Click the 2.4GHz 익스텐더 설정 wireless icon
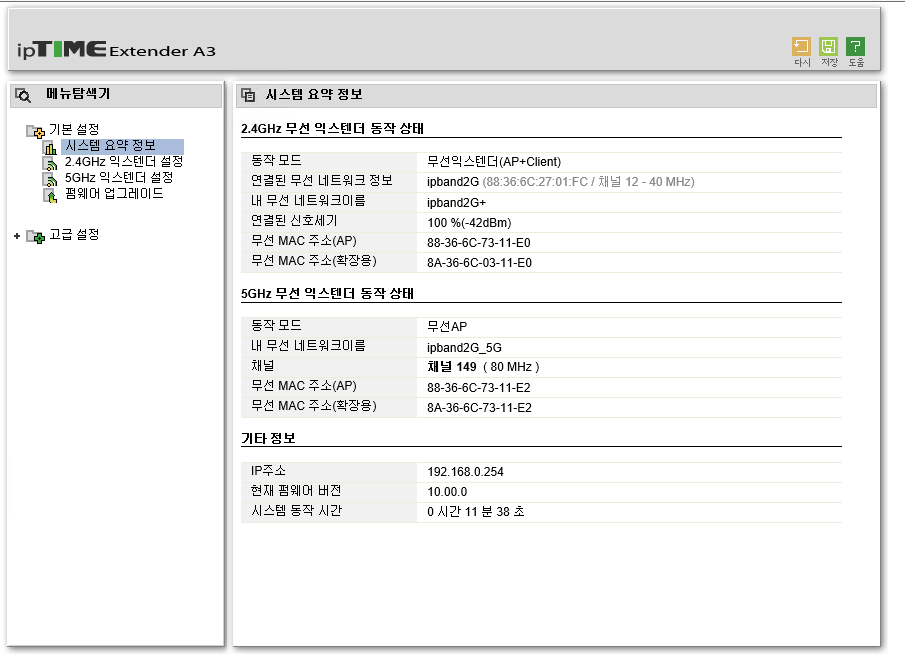Screen dimensions: 905x662 click(50, 163)
